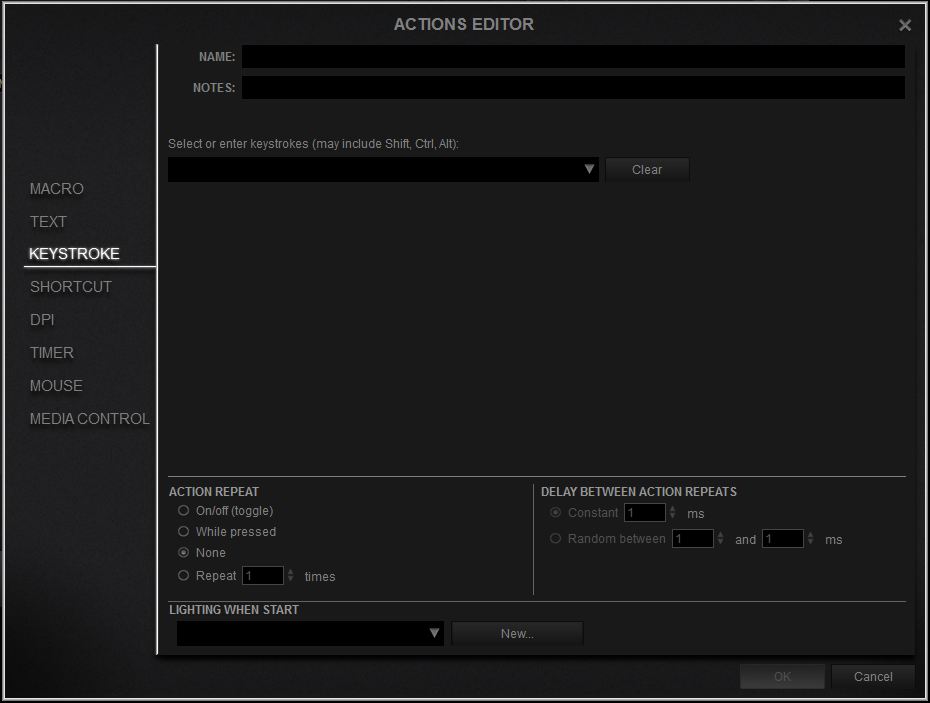The height and width of the screenshot is (703, 930).
Task: Click the Cancel button
Action: click(x=873, y=676)
